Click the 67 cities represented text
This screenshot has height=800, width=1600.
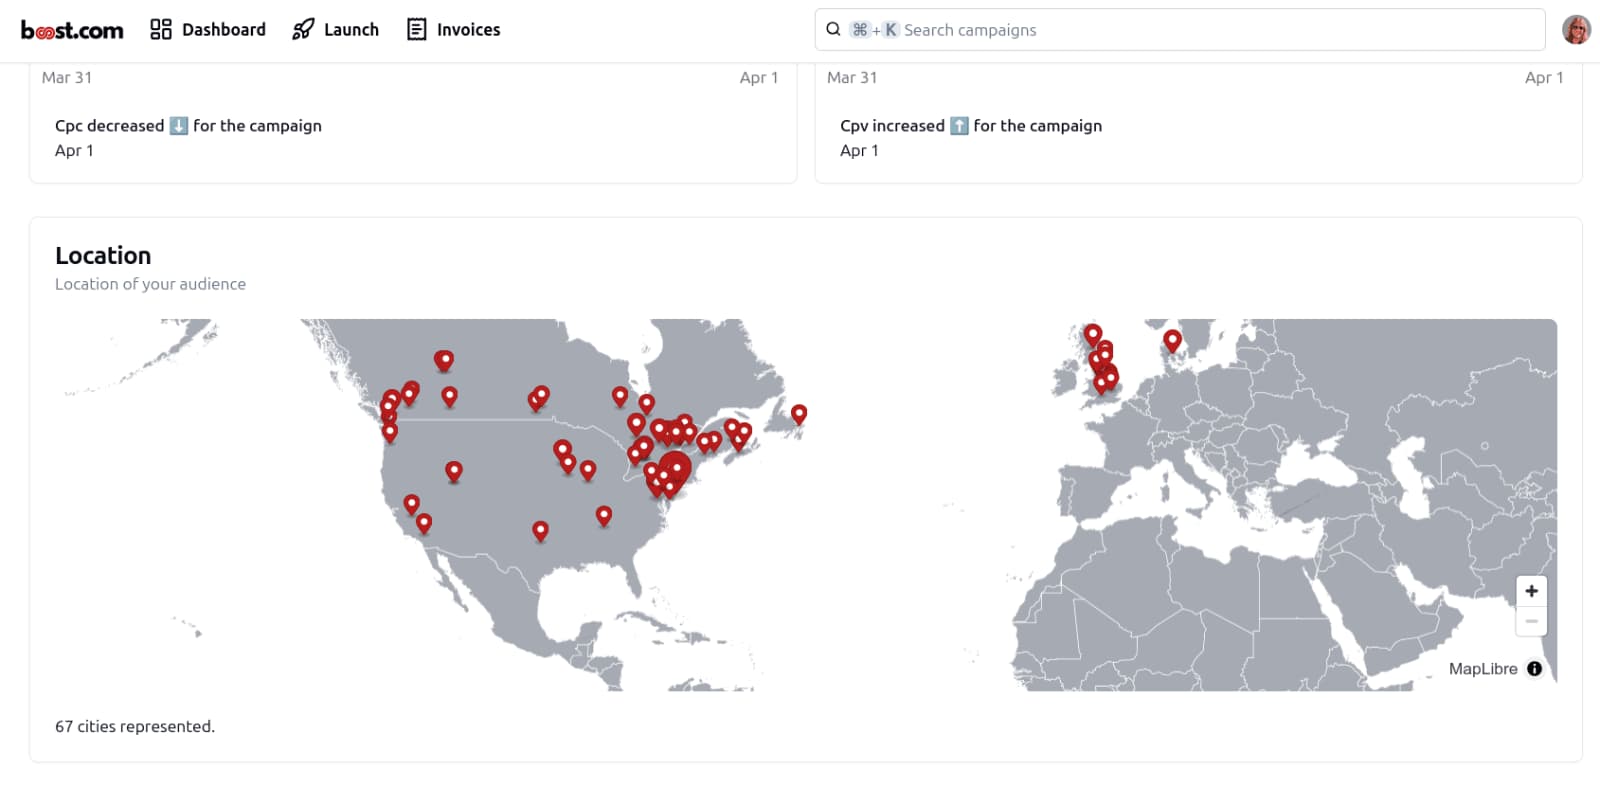136,726
